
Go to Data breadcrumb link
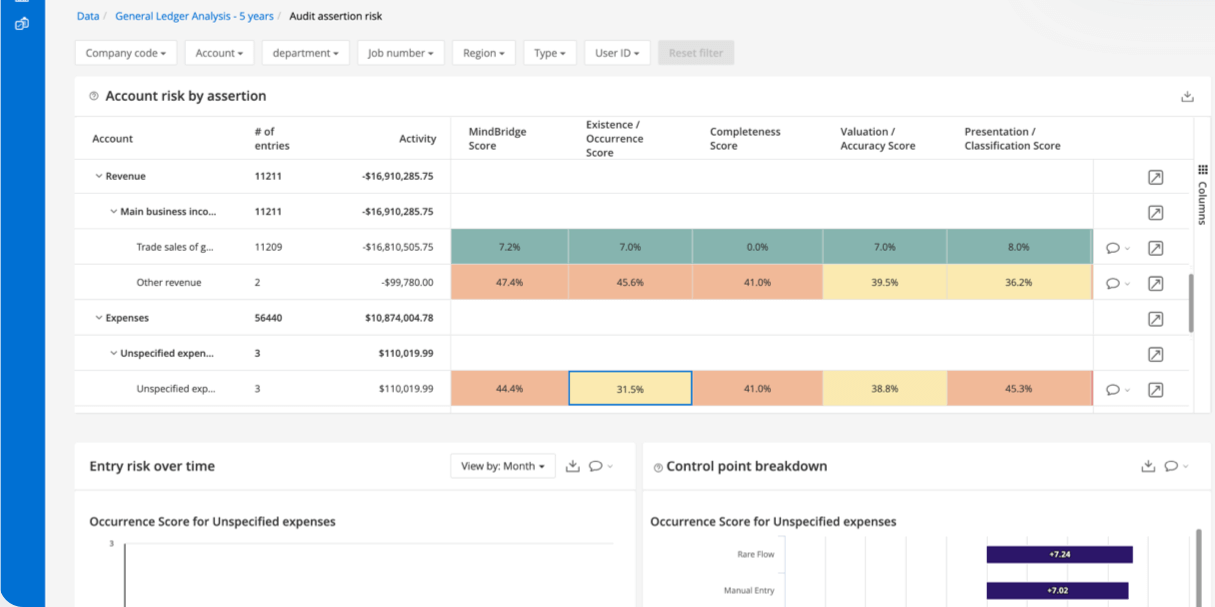(88, 16)
